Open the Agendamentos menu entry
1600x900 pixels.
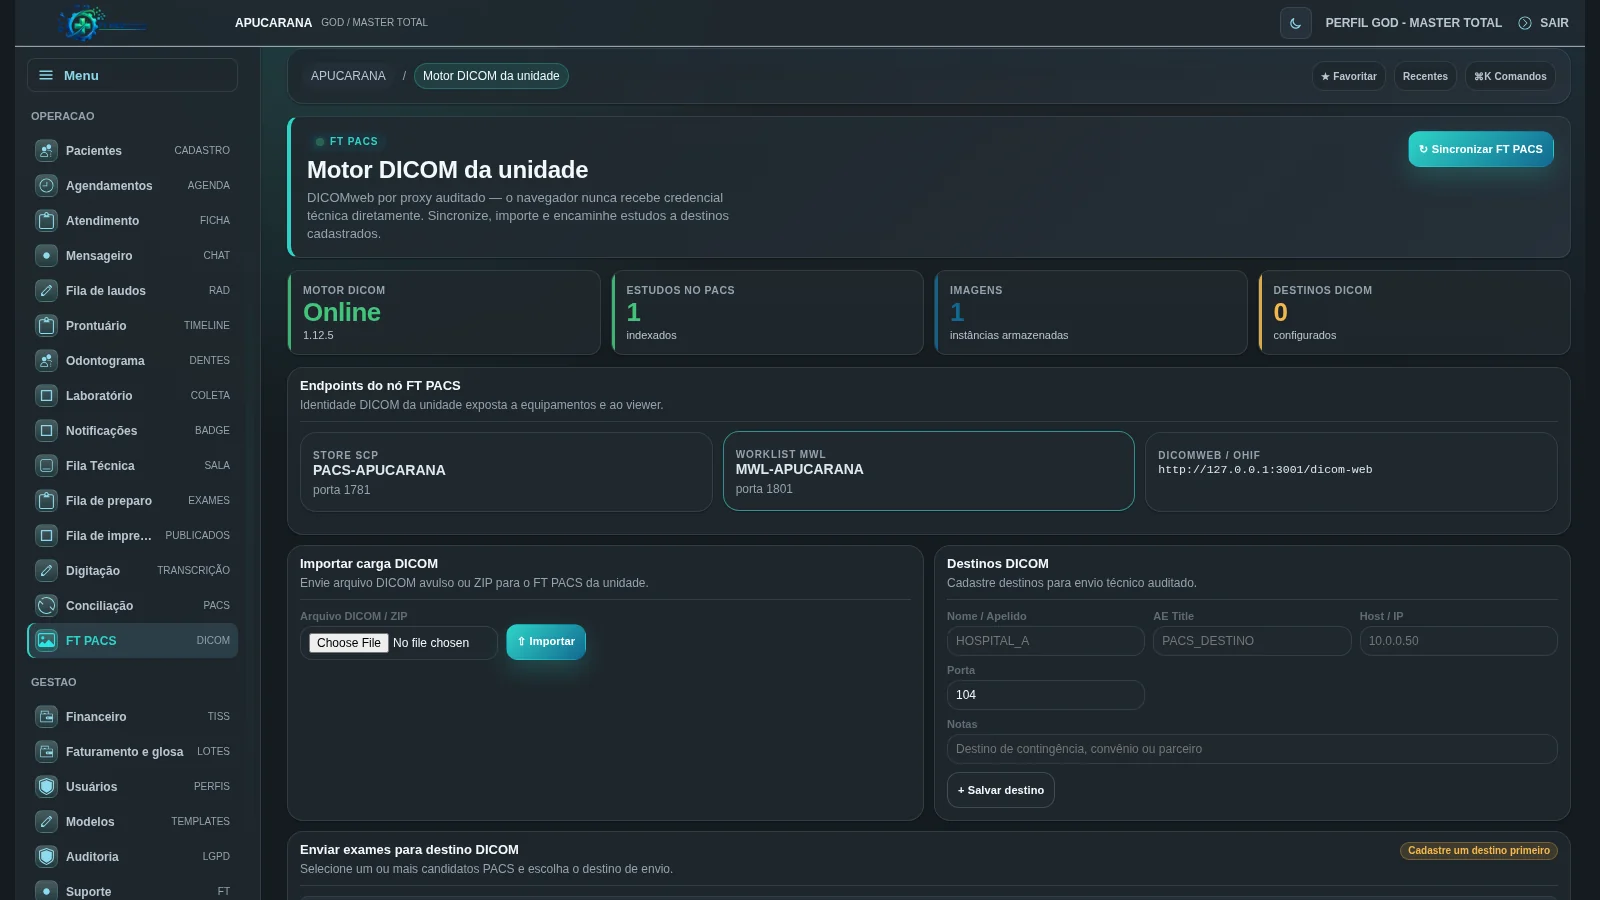(x=132, y=185)
